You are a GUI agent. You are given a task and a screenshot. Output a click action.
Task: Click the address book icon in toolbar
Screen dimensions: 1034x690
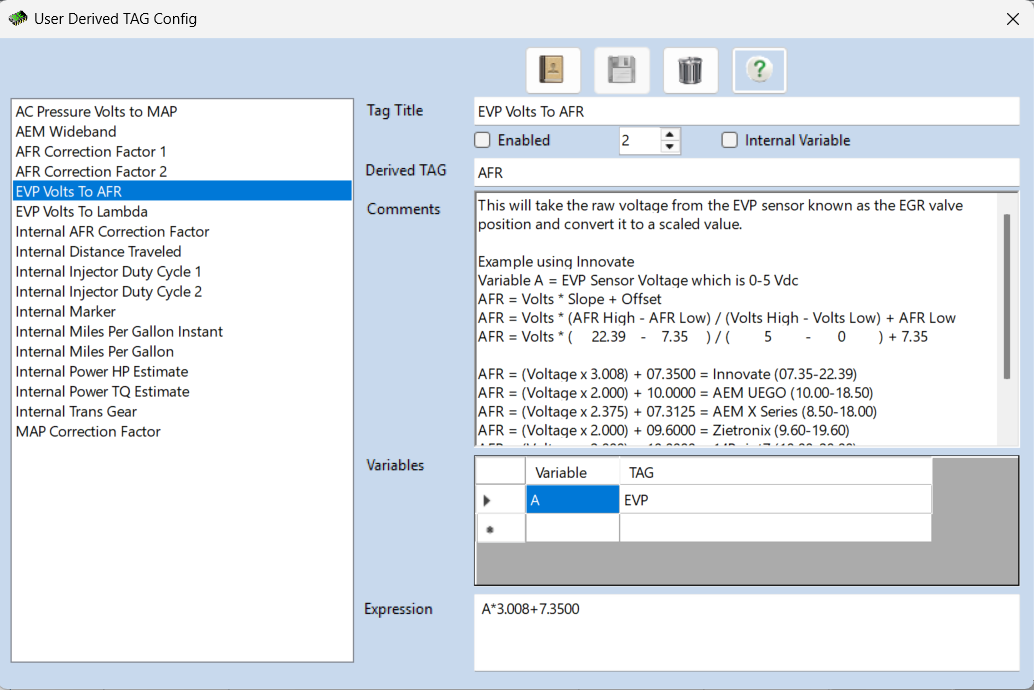click(x=552, y=70)
